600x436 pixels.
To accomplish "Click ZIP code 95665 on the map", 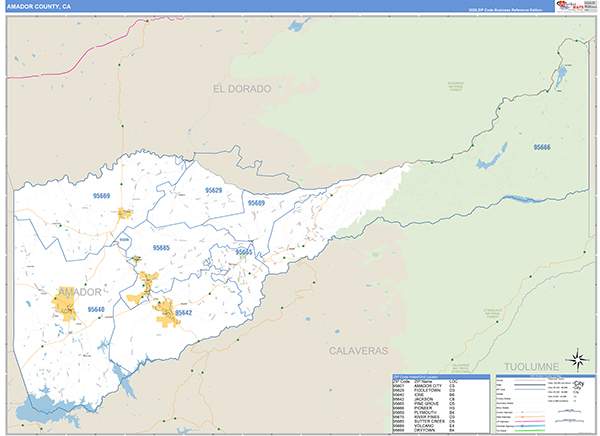I will click(244, 252).
